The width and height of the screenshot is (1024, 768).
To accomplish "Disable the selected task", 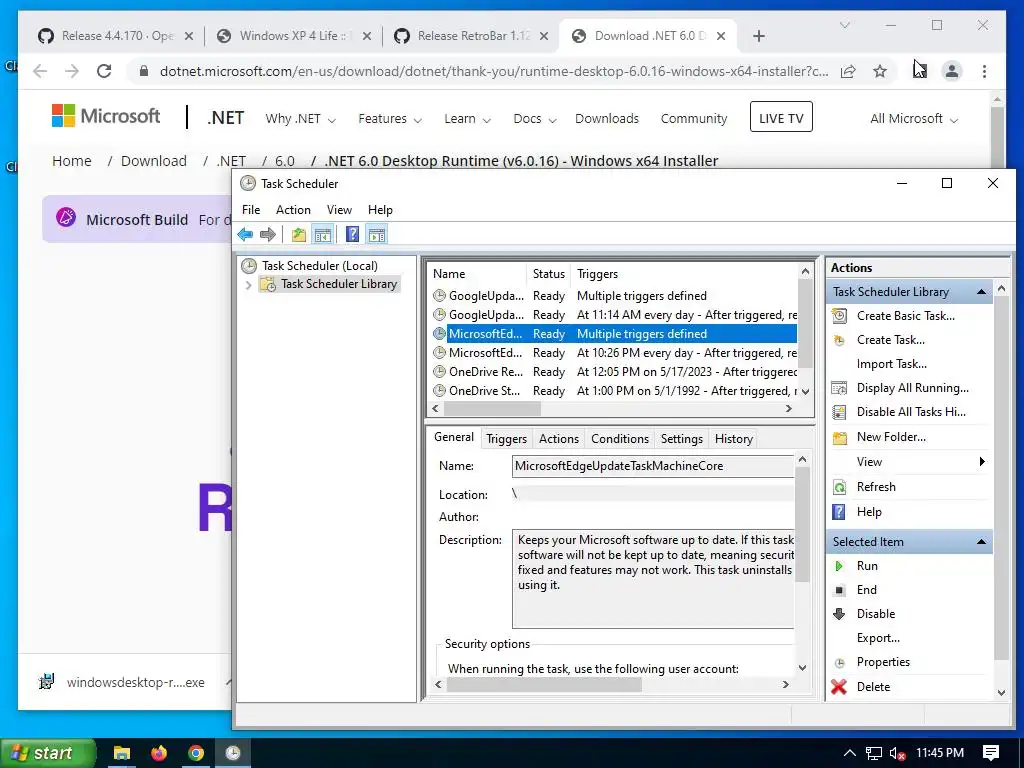I will [x=875, y=614].
